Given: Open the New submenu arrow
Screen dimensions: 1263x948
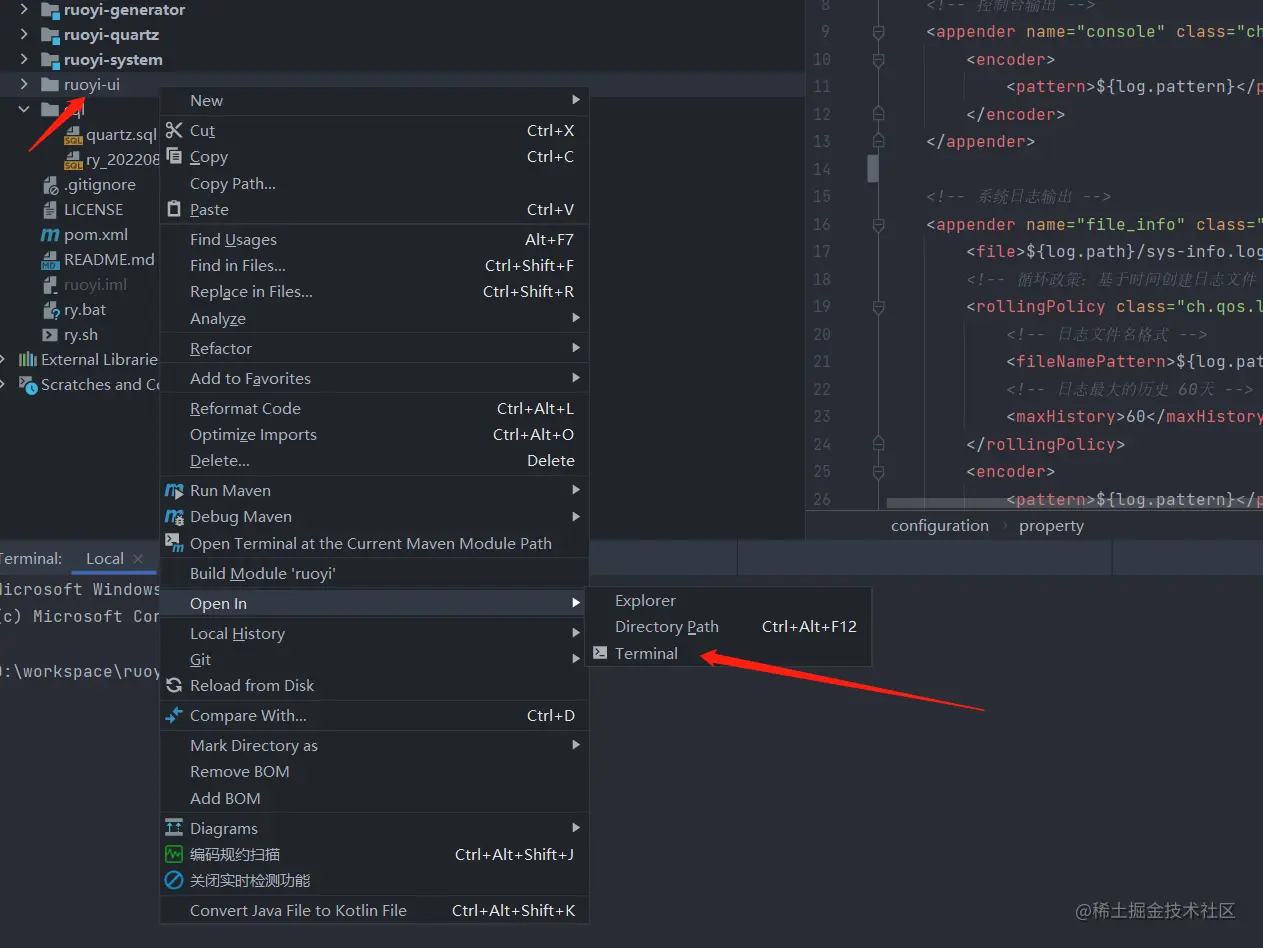Looking at the screenshot, I should point(576,100).
